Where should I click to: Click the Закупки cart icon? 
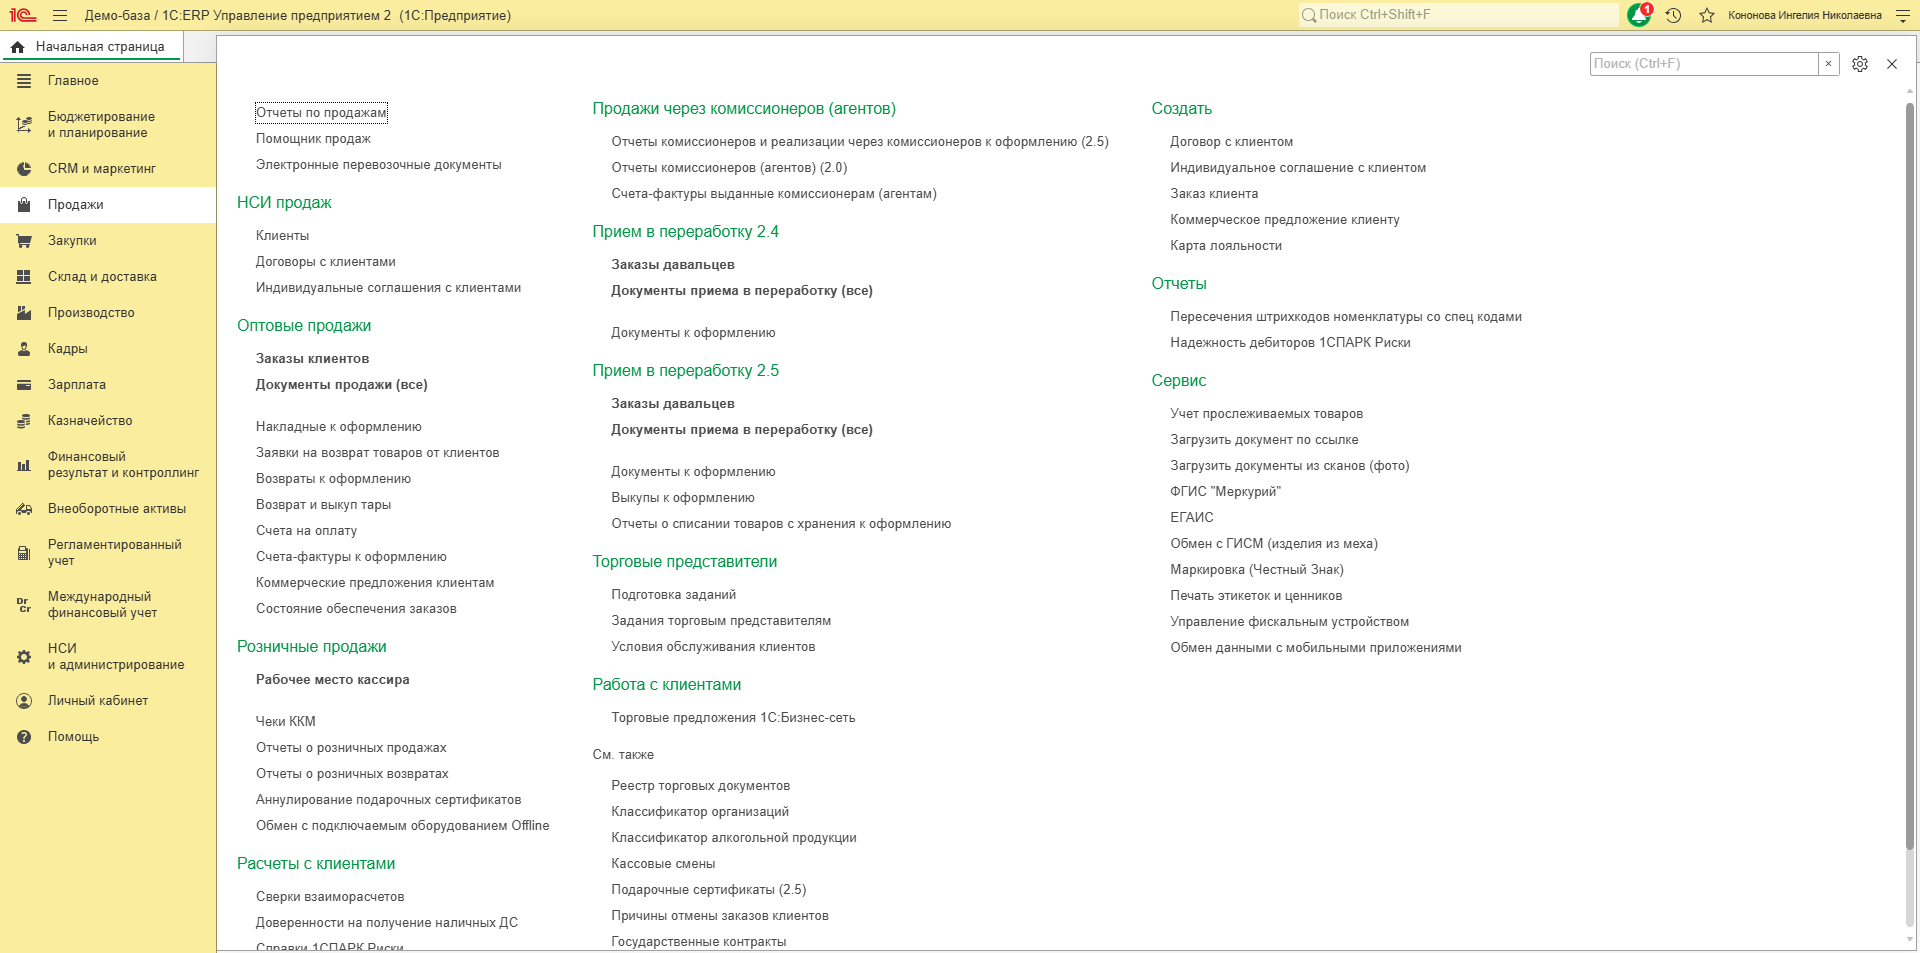tap(24, 241)
